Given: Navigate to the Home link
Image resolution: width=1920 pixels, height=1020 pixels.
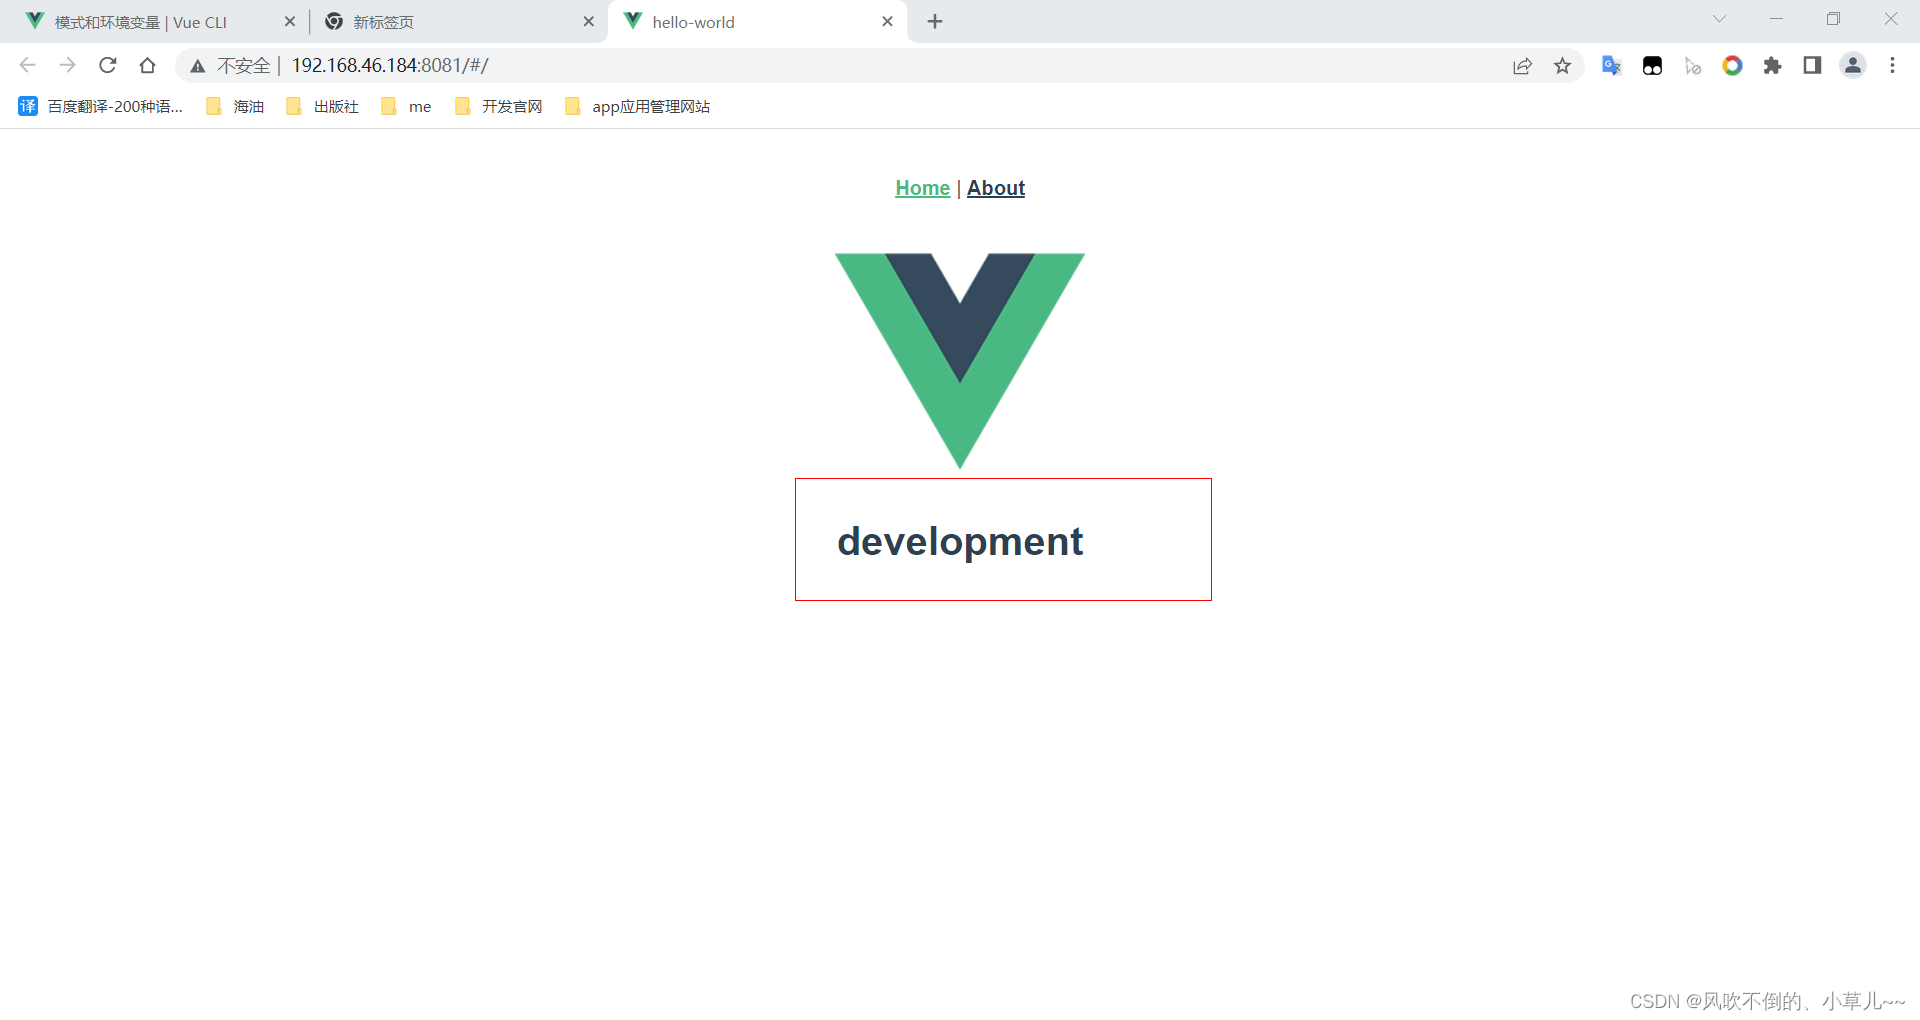Looking at the screenshot, I should pyautogui.click(x=922, y=188).
